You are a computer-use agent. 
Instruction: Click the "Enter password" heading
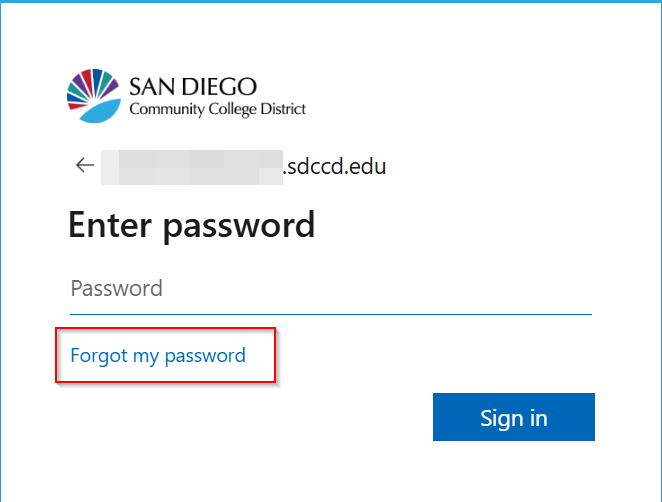point(191,224)
